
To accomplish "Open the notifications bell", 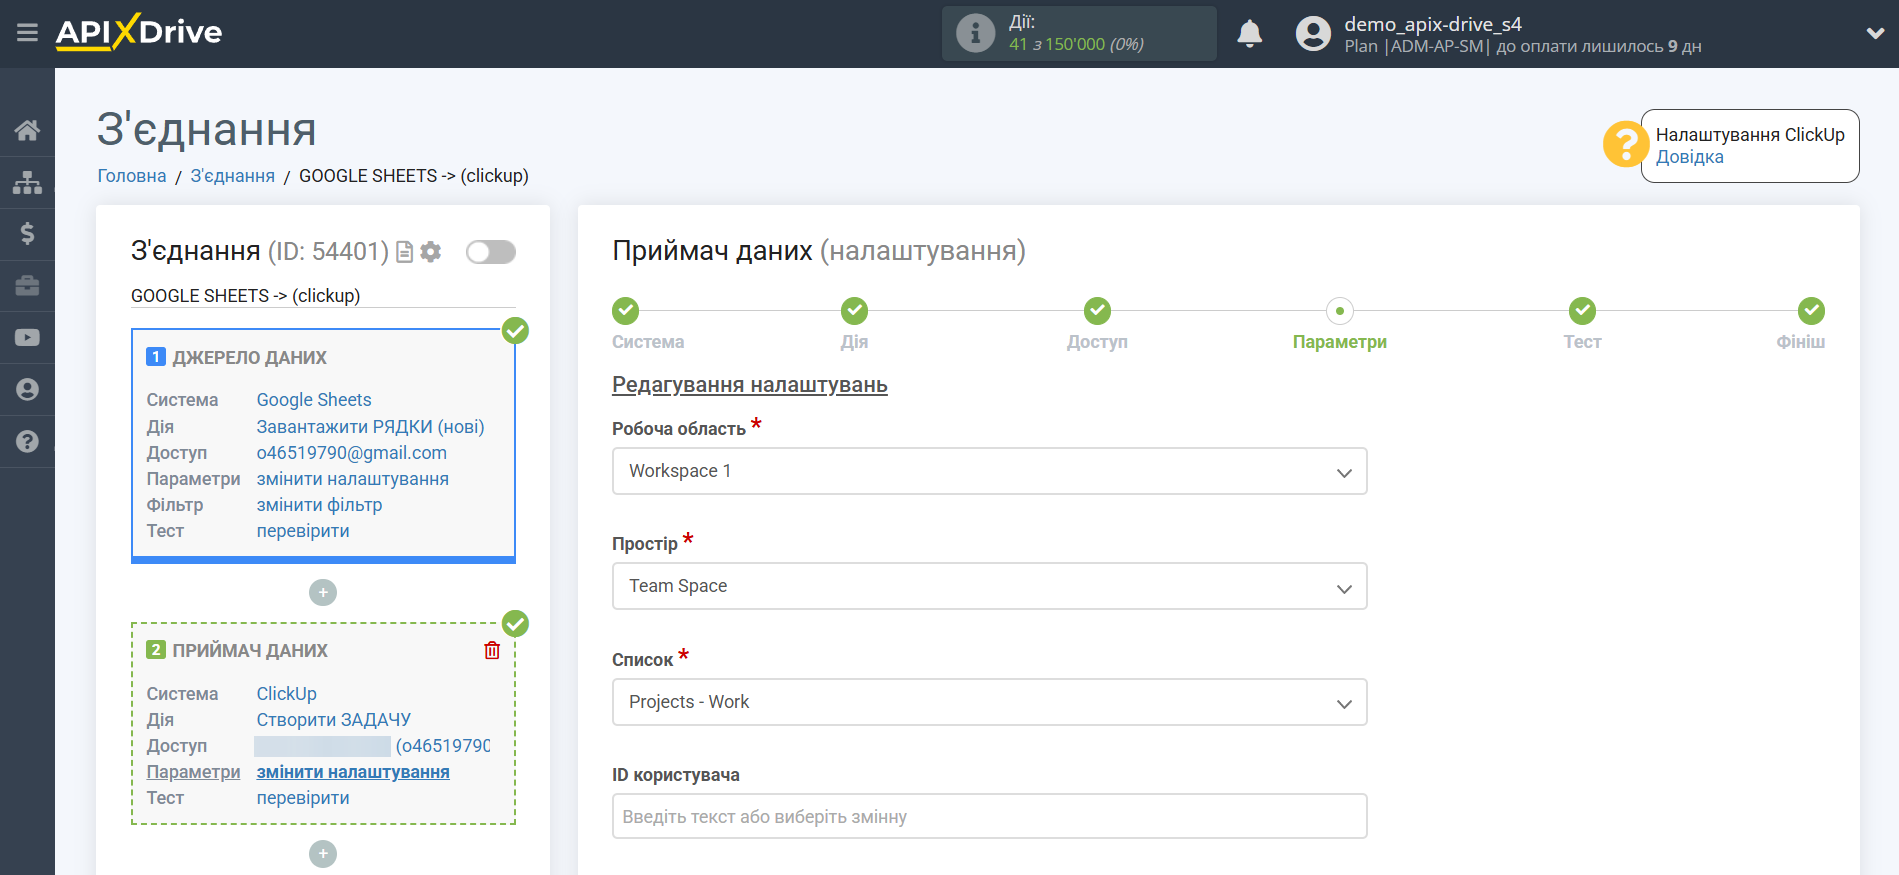I will click(1249, 33).
